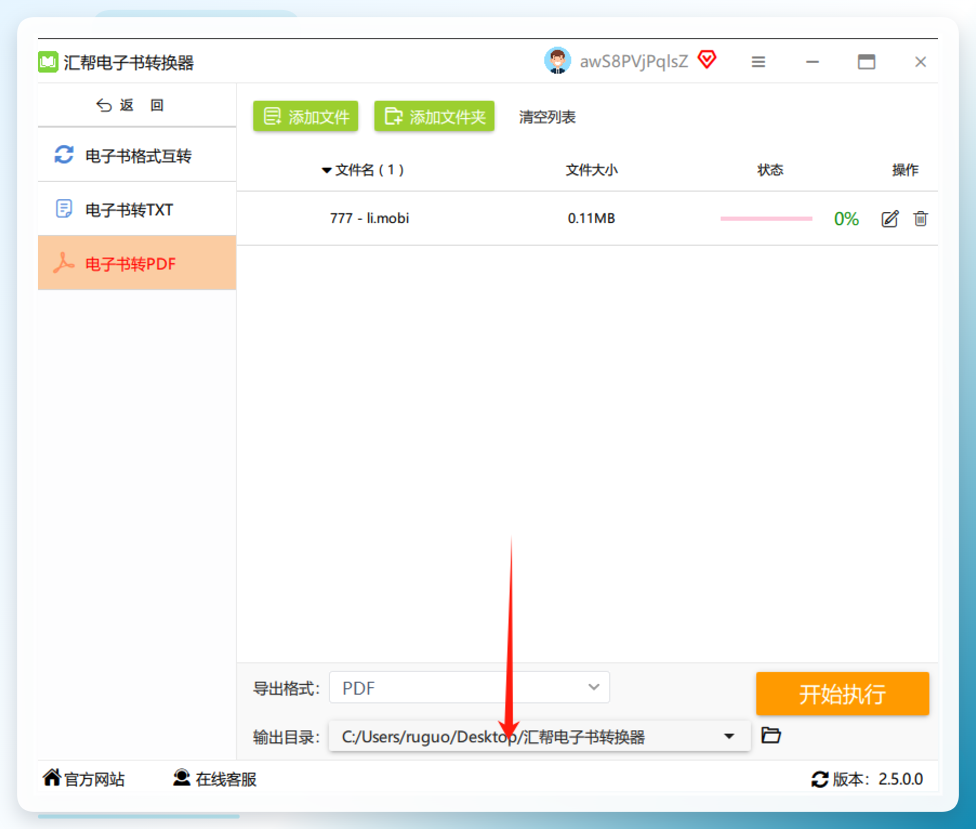Check for updates via refresh icon
The image size is (976, 829).
(820, 779)
